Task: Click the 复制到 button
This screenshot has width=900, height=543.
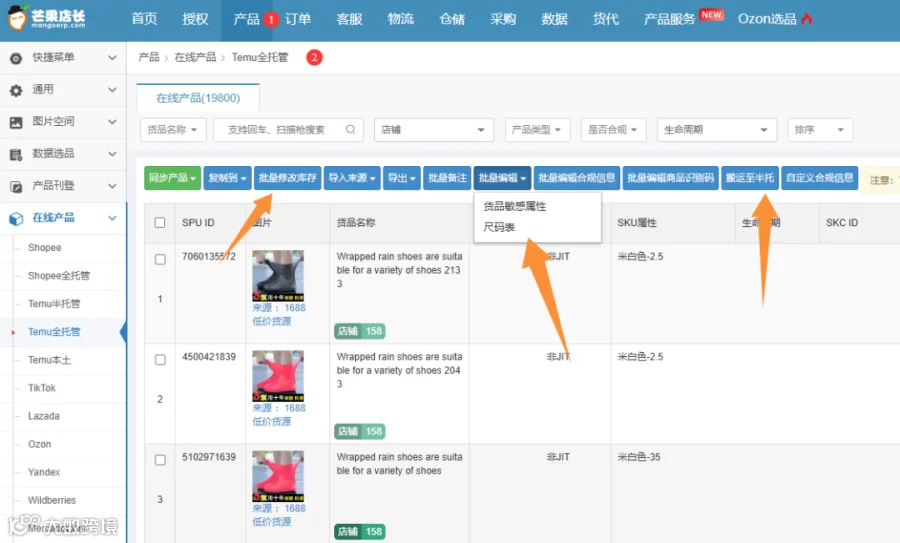Action: (227, 178)
